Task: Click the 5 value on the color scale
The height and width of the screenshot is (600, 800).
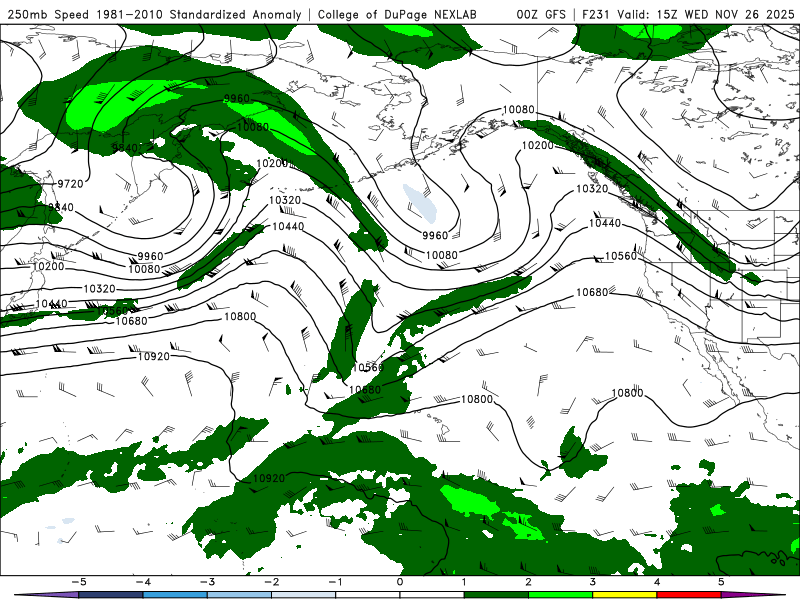Action: pos(721,582)
